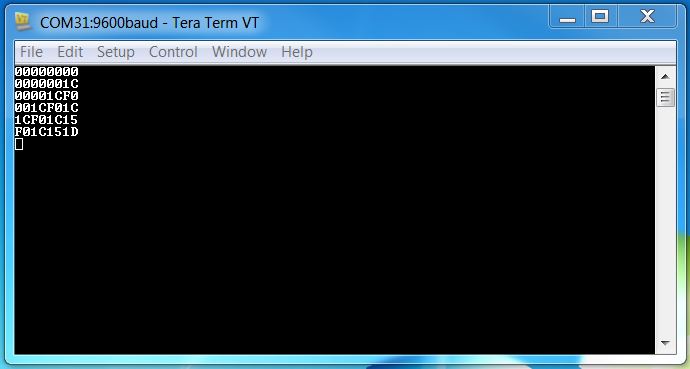Click the empty scrollbar track below thumb
The height and width of the screenshot is (369, 690).
(665, 220)
